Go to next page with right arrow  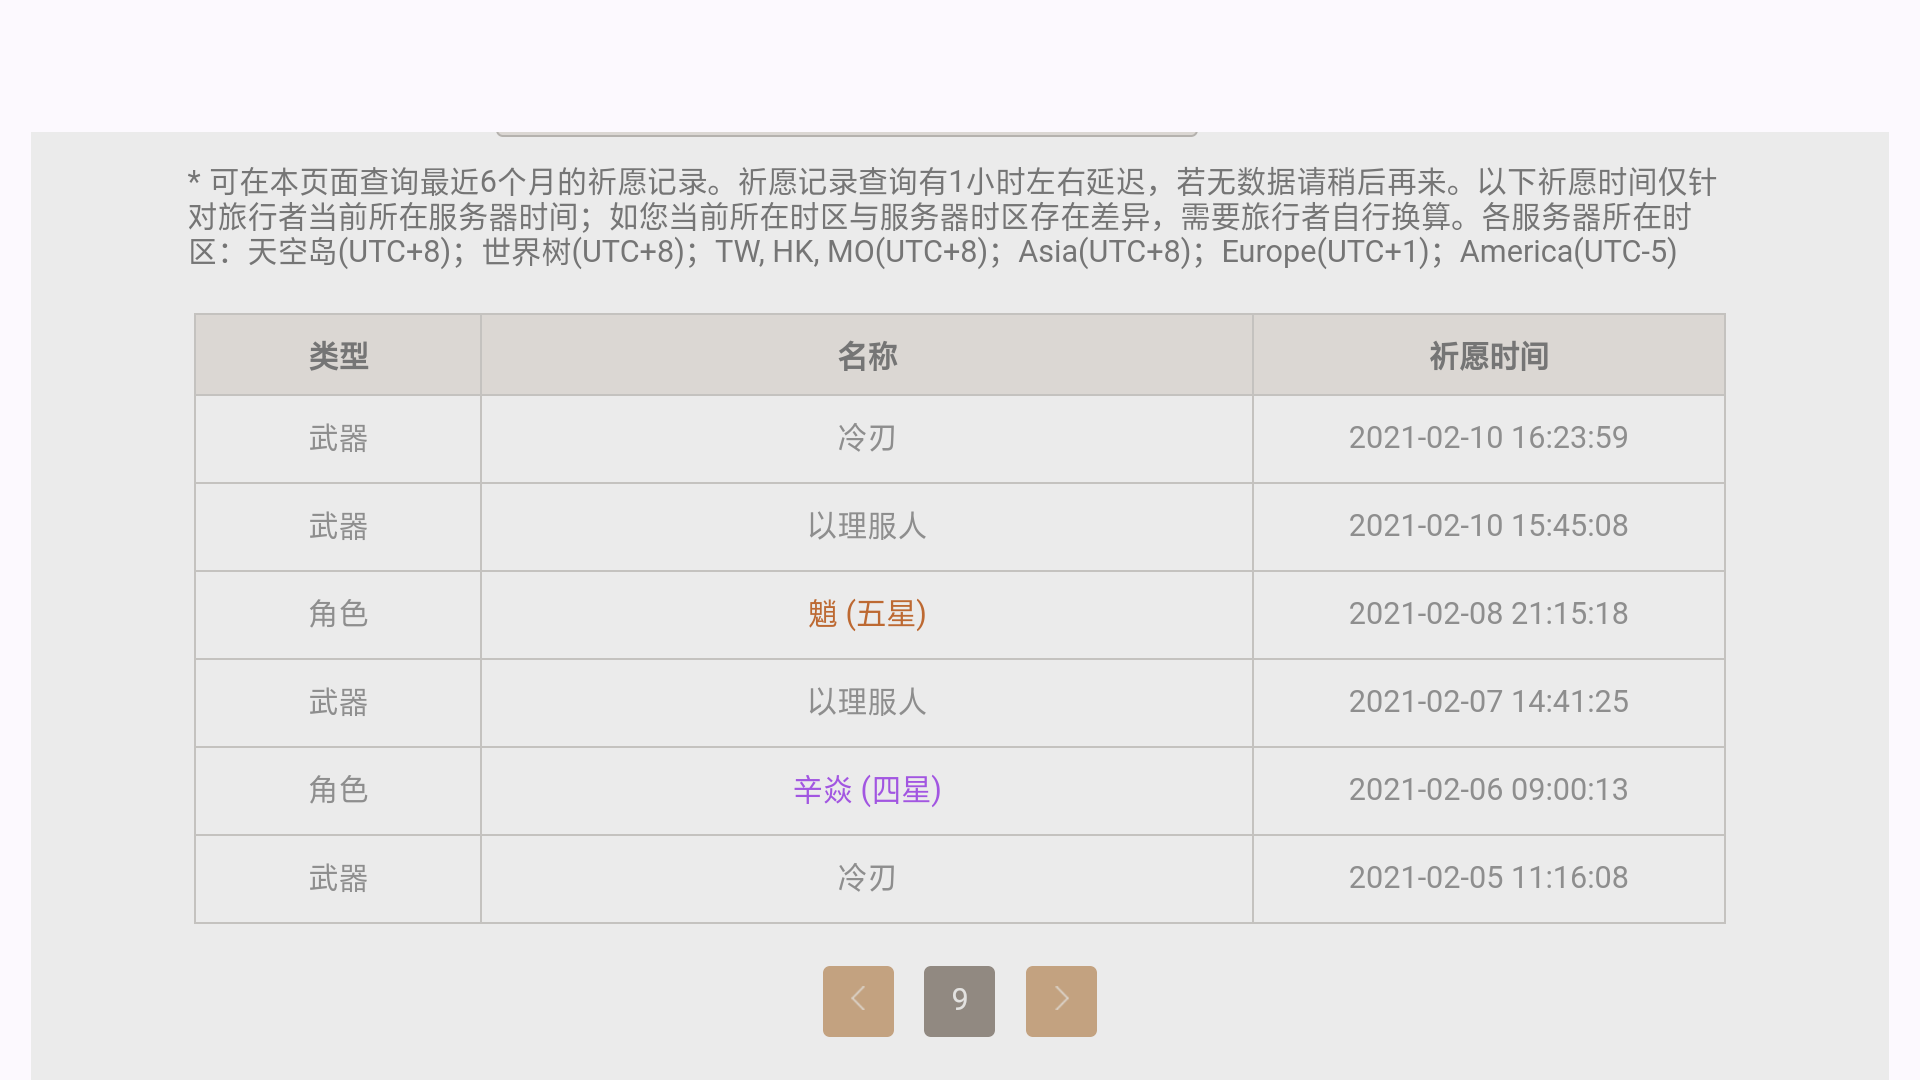(x=1061, y=1001)
